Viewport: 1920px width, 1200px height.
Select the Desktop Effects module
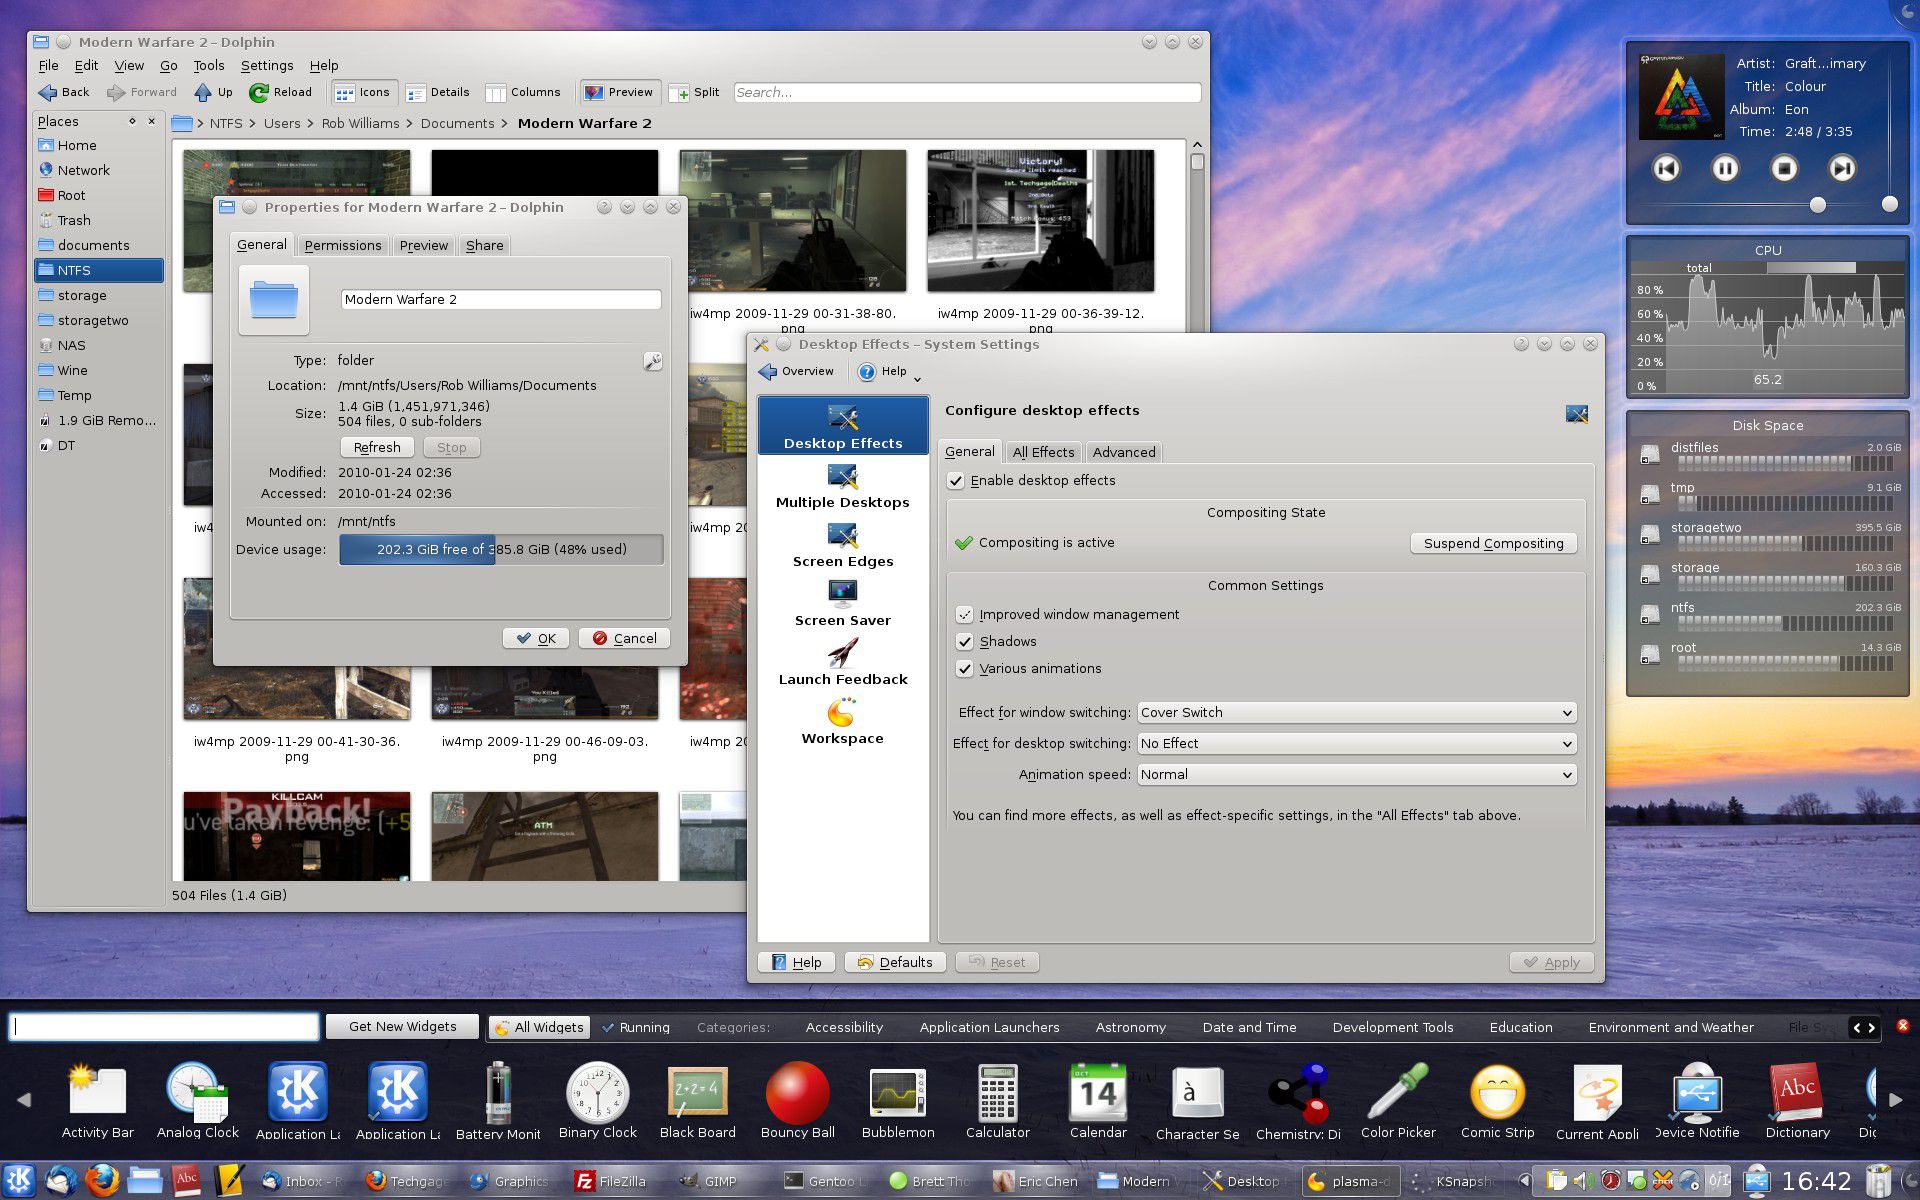843,426
